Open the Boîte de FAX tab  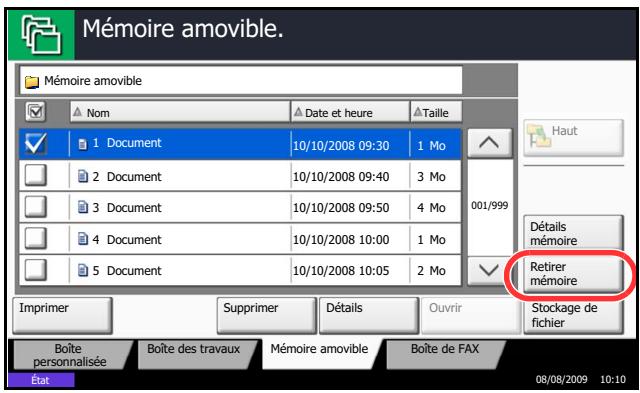(x=445, y=355)
